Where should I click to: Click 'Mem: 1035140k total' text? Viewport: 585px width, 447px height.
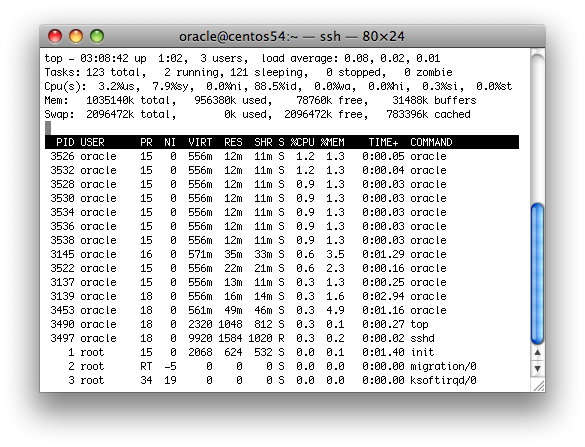pyautogui.click(x=107, y=100)
